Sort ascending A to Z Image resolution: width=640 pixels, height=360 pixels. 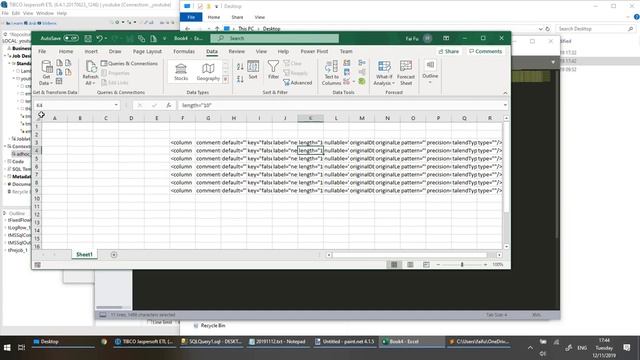240,67
